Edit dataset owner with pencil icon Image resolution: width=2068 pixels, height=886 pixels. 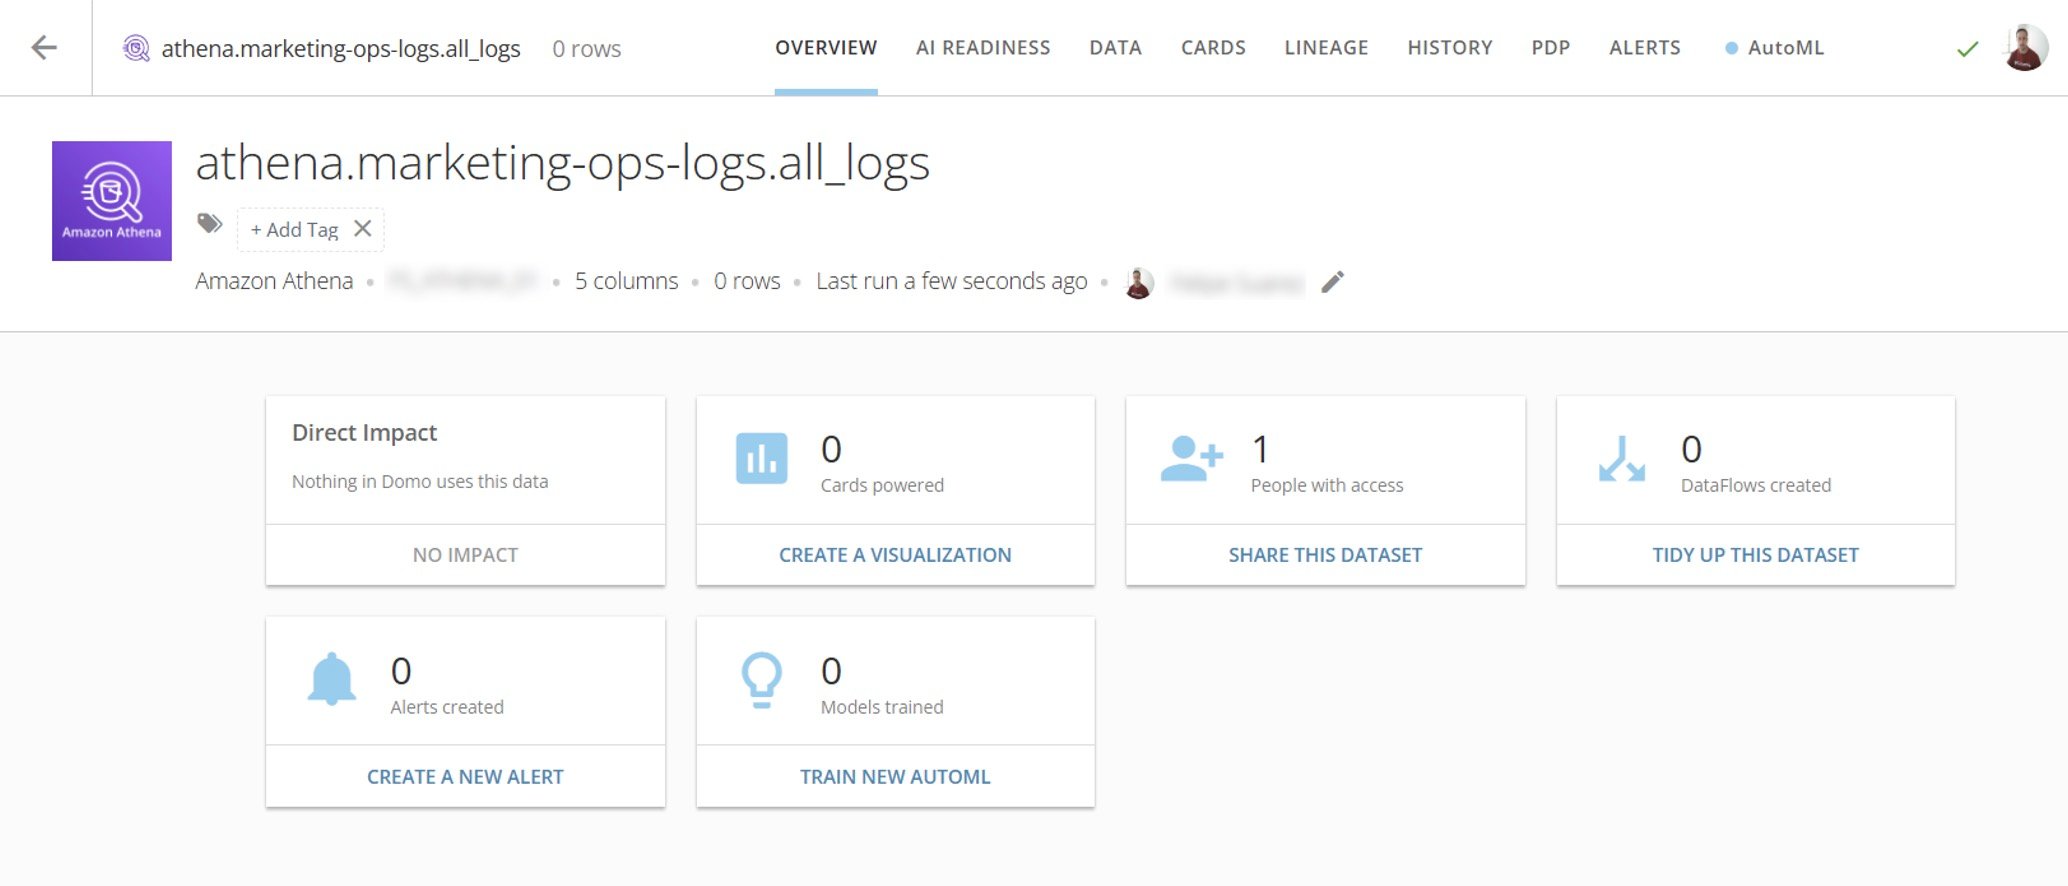1332,282
